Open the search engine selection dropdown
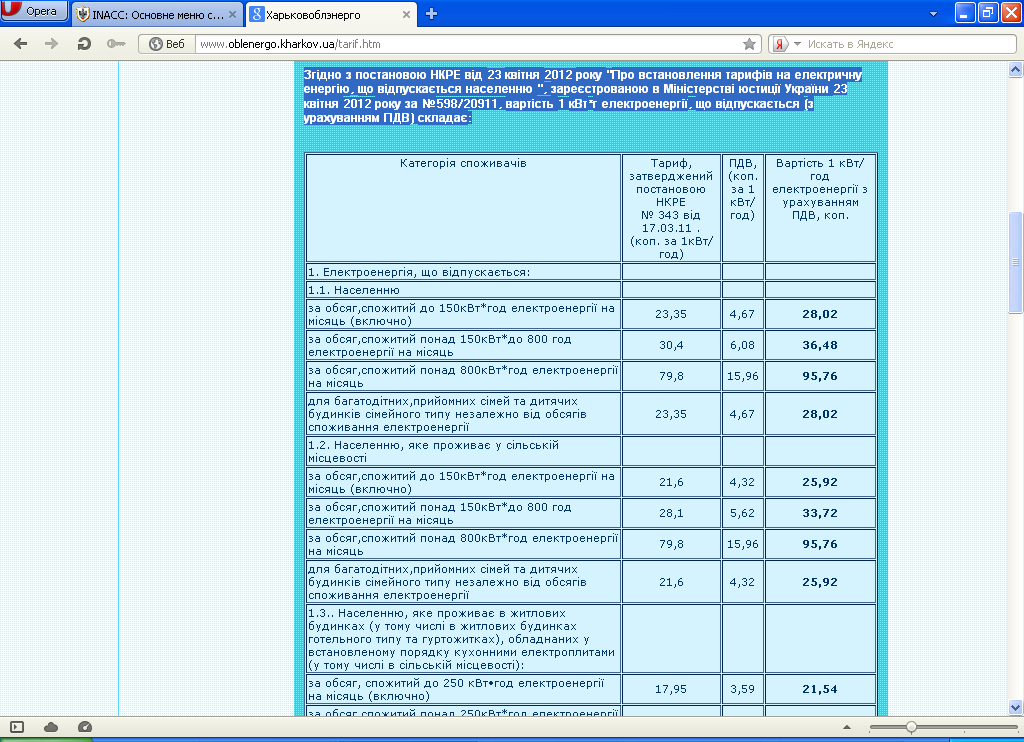This screenshot has width=1024, height=742. pyautogui.click(x=797, y=44)
